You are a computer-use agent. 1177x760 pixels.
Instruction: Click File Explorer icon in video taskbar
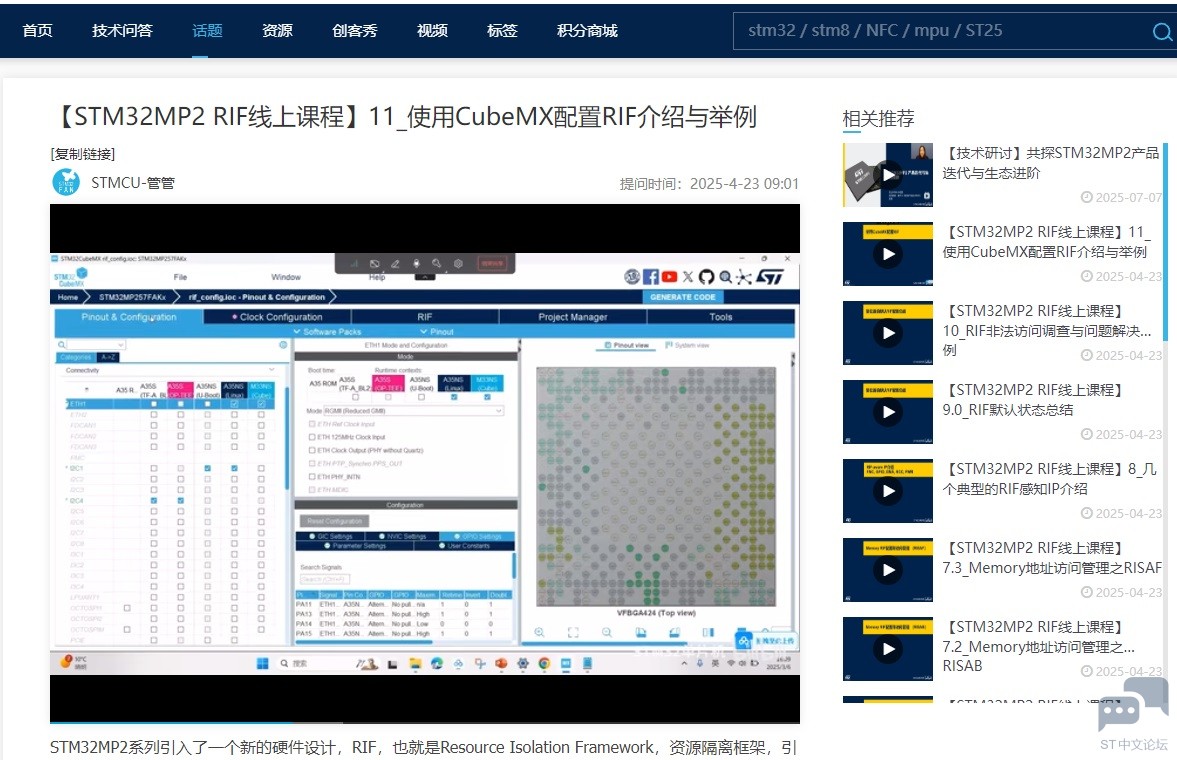415,663
